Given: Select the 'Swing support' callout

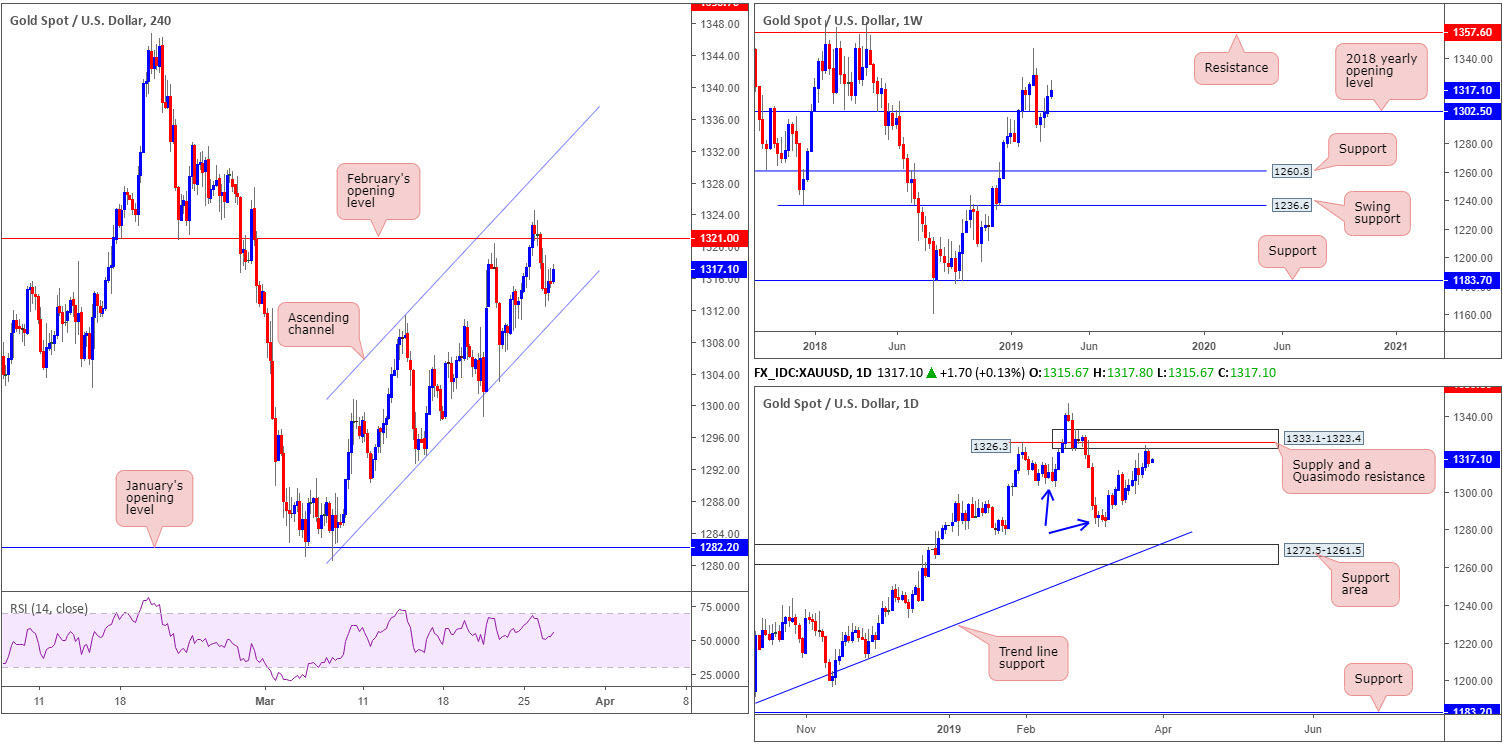Looking at the screenshot, I should pyautogui.click(x=1375, y=213).
